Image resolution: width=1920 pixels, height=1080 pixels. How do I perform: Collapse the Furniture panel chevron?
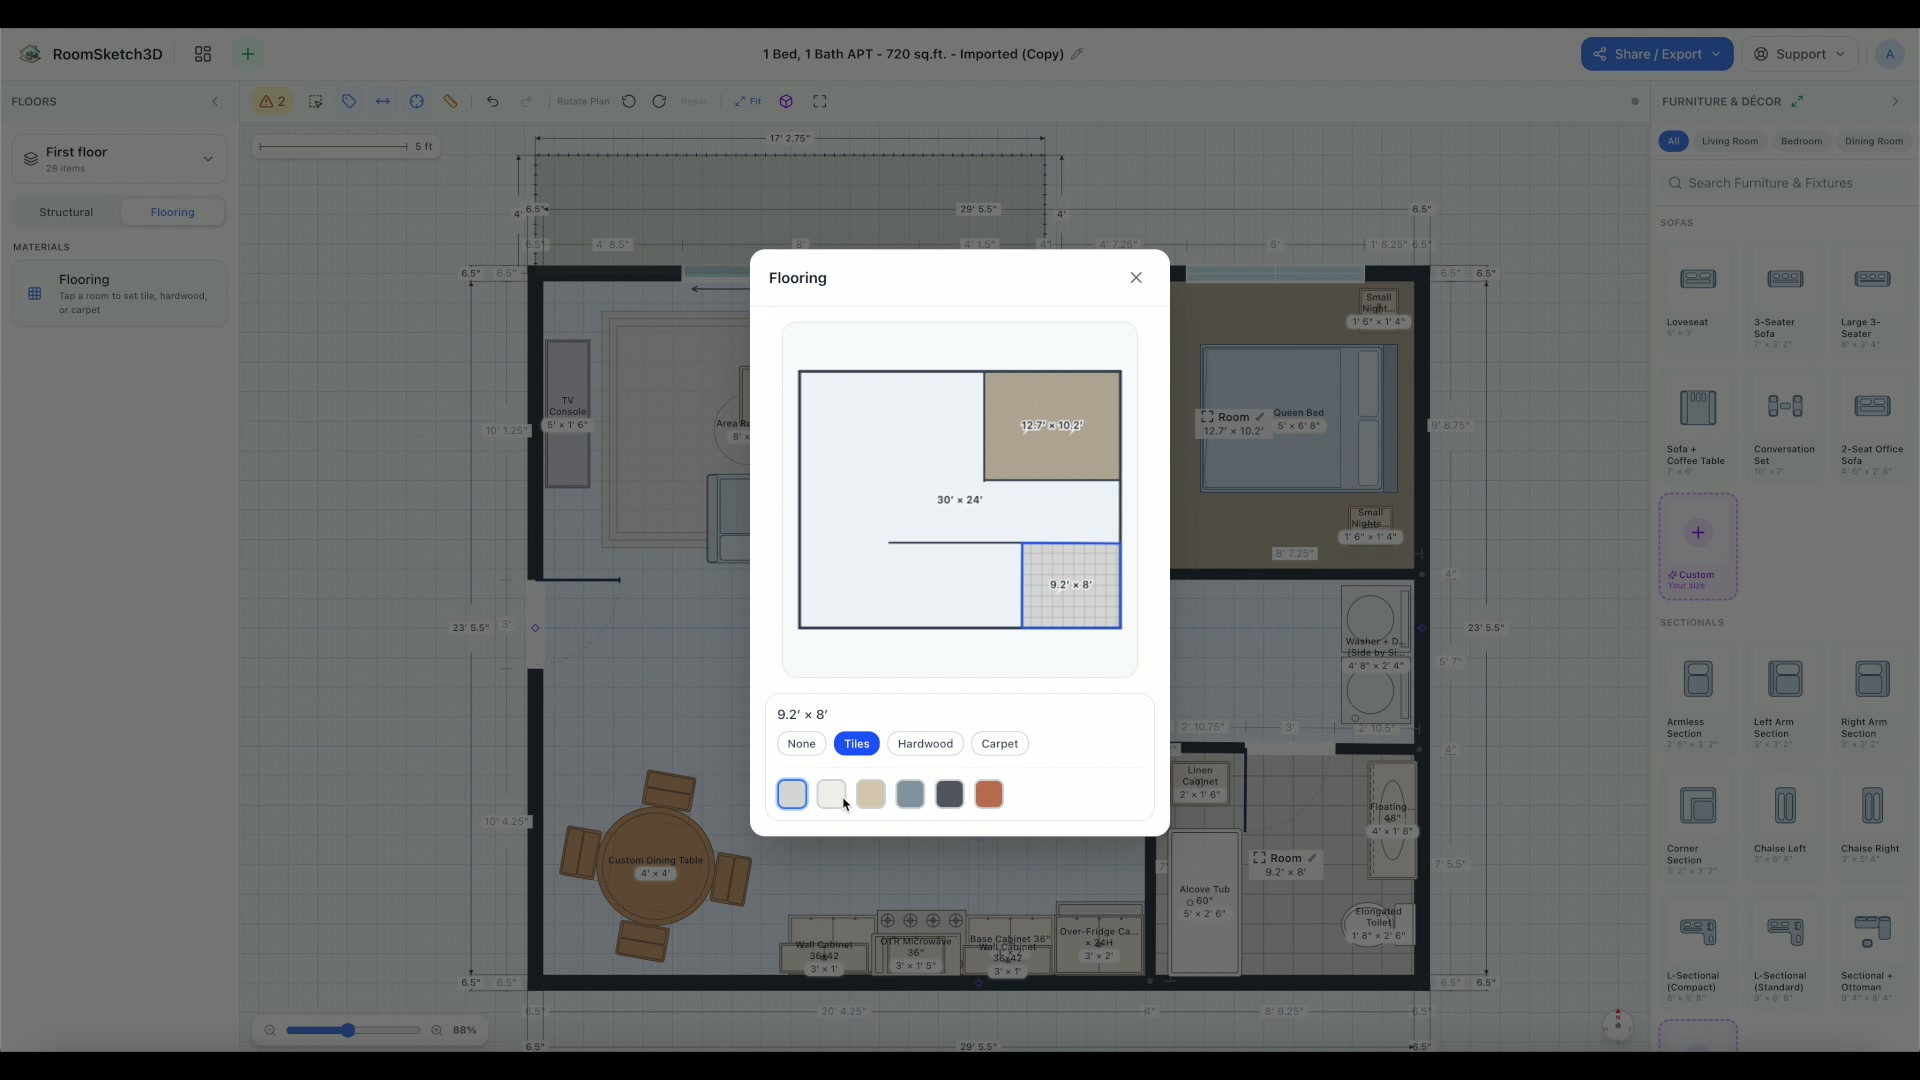click(x=1895, y=101)
